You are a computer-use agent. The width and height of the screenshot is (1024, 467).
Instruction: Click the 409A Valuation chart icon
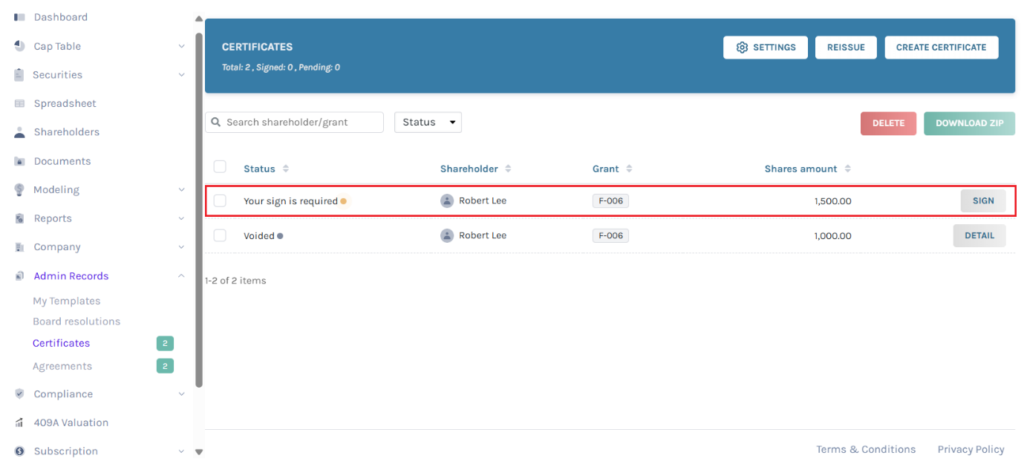(20, 423)
